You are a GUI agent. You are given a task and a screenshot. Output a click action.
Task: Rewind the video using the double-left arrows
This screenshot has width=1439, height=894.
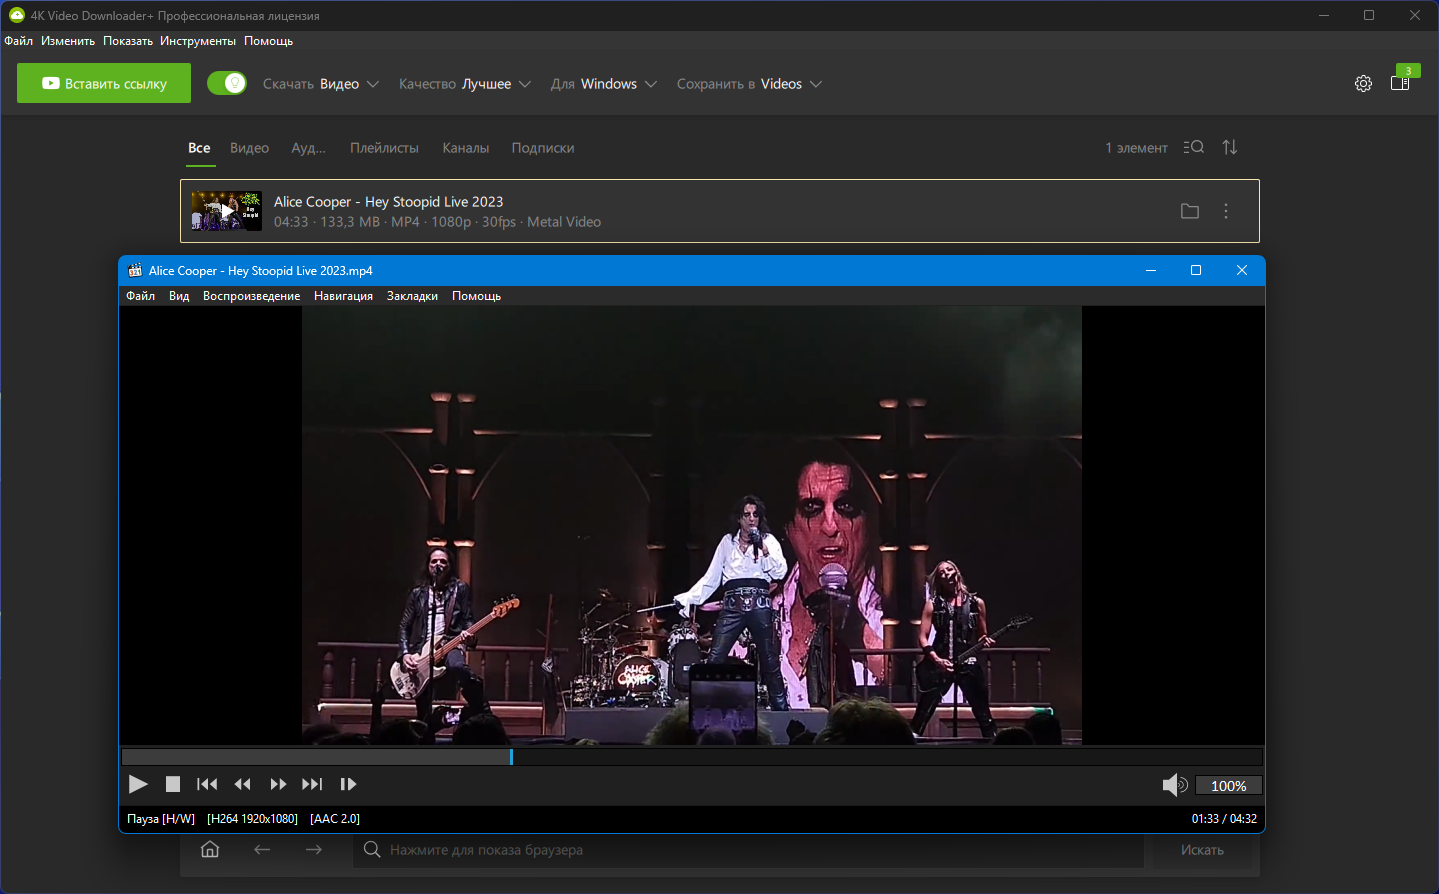click(242, 785)
